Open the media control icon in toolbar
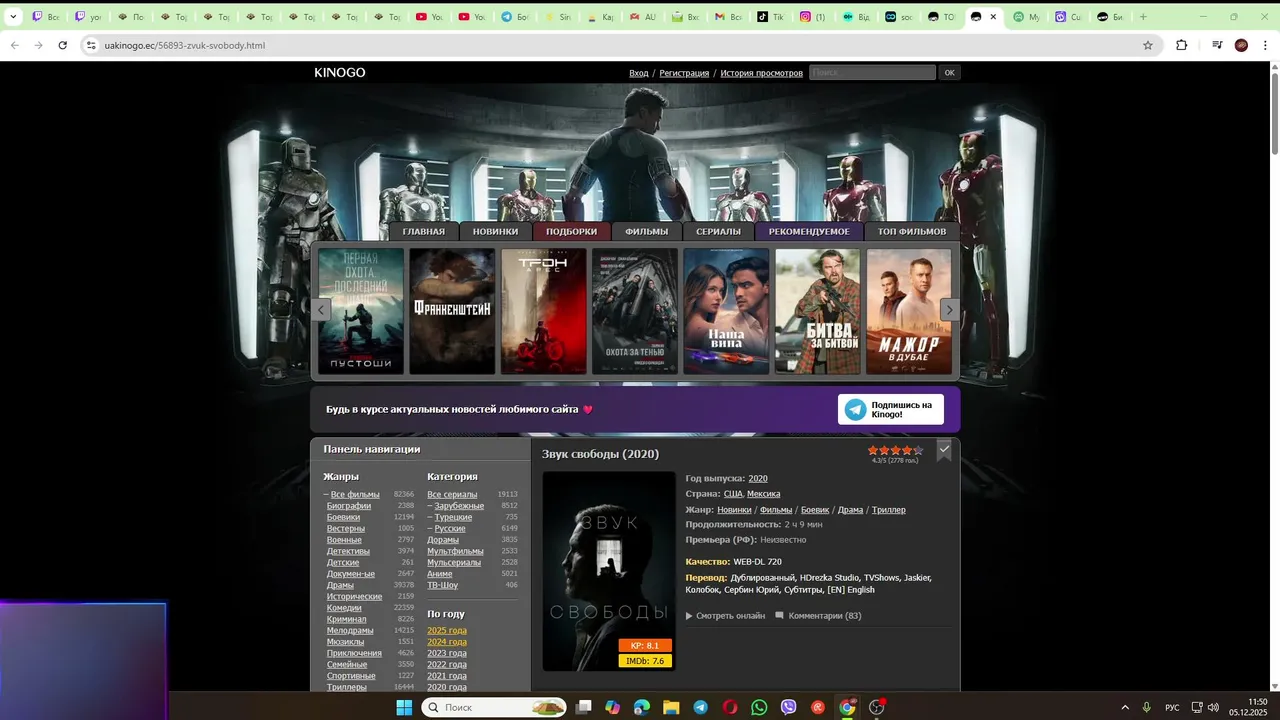Image resolution: width=1280 pixels, height=720 pixels. 1217,45
